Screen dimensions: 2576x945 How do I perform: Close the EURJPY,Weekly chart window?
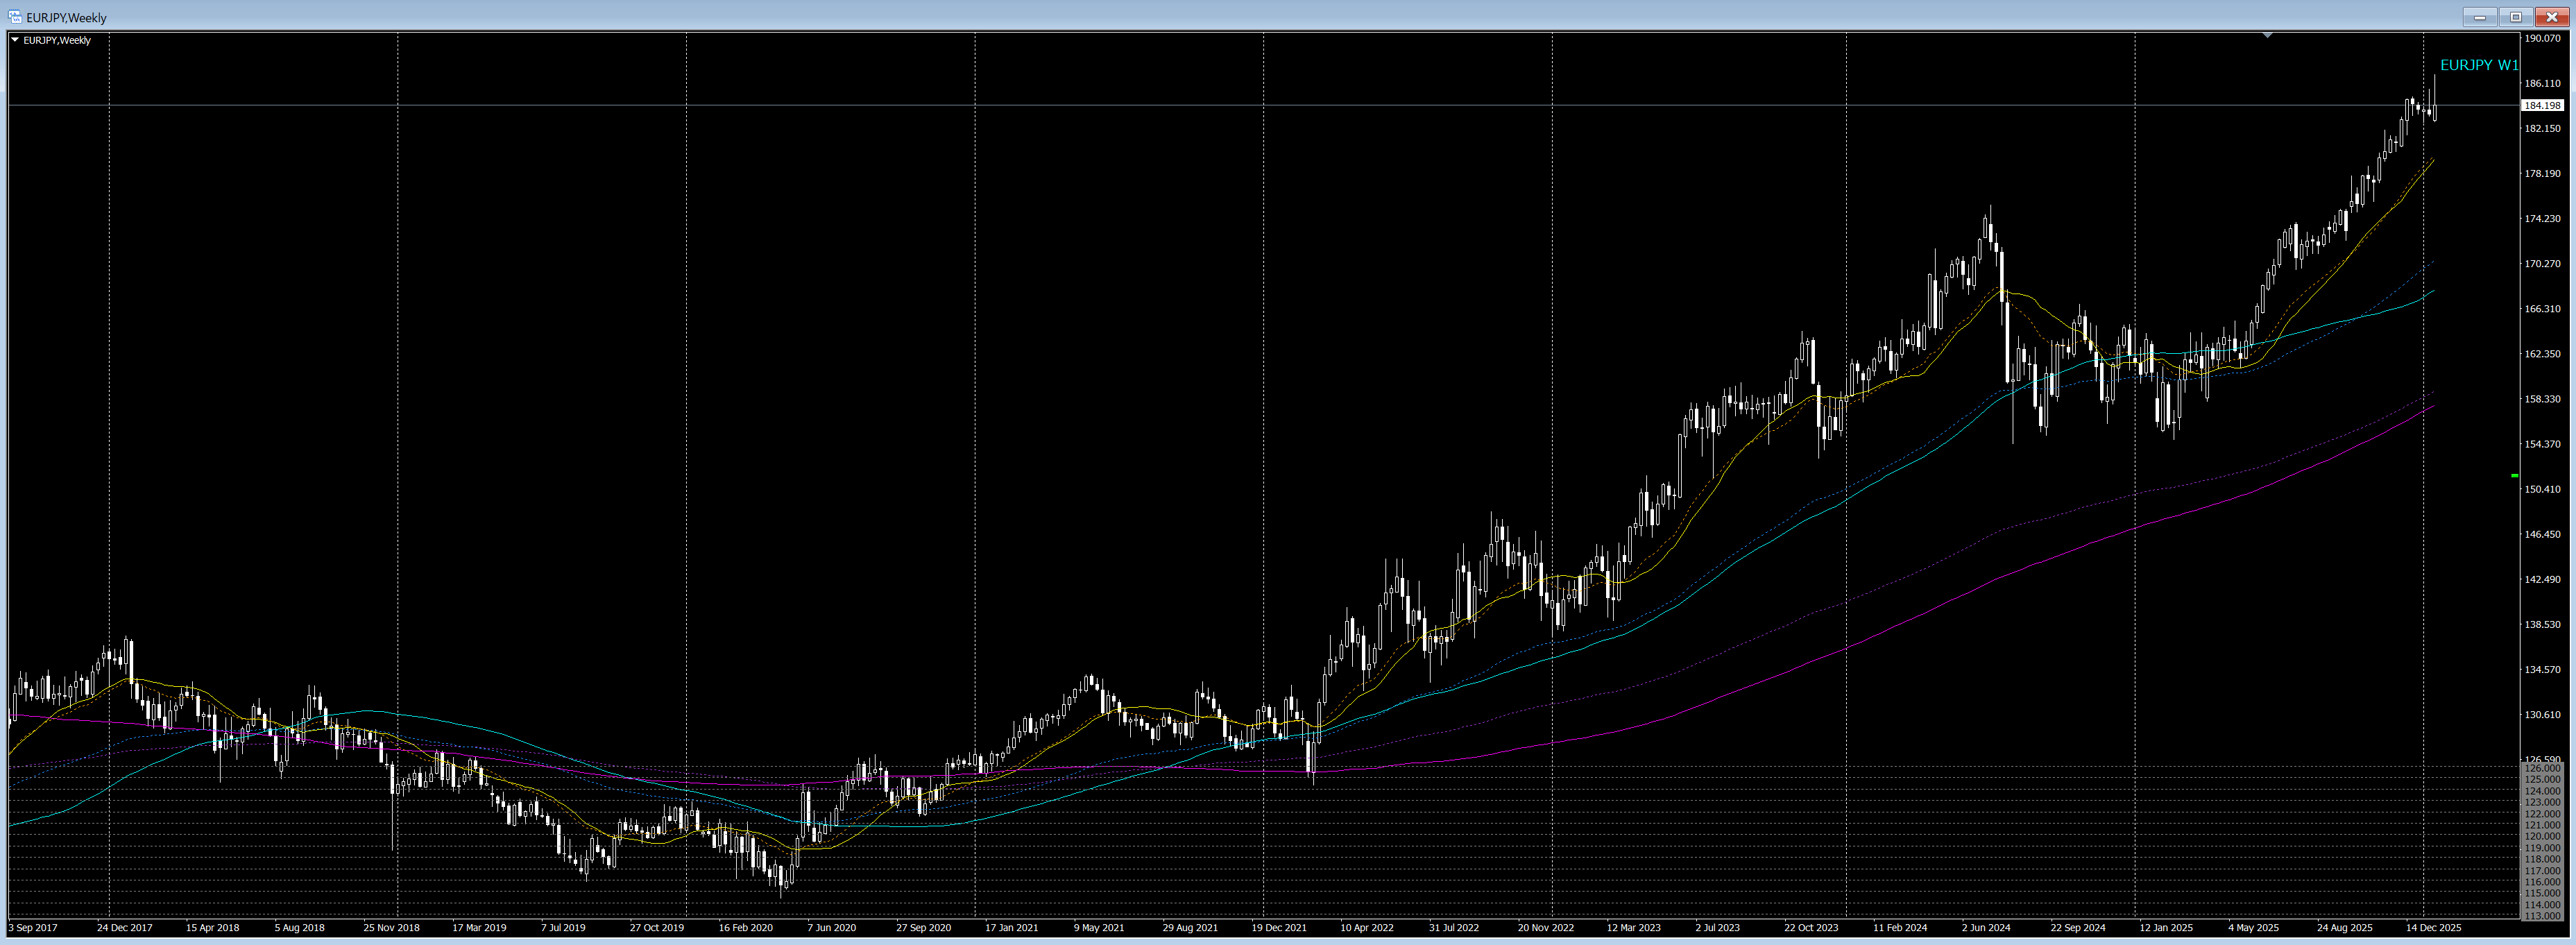click(2551, 17)
